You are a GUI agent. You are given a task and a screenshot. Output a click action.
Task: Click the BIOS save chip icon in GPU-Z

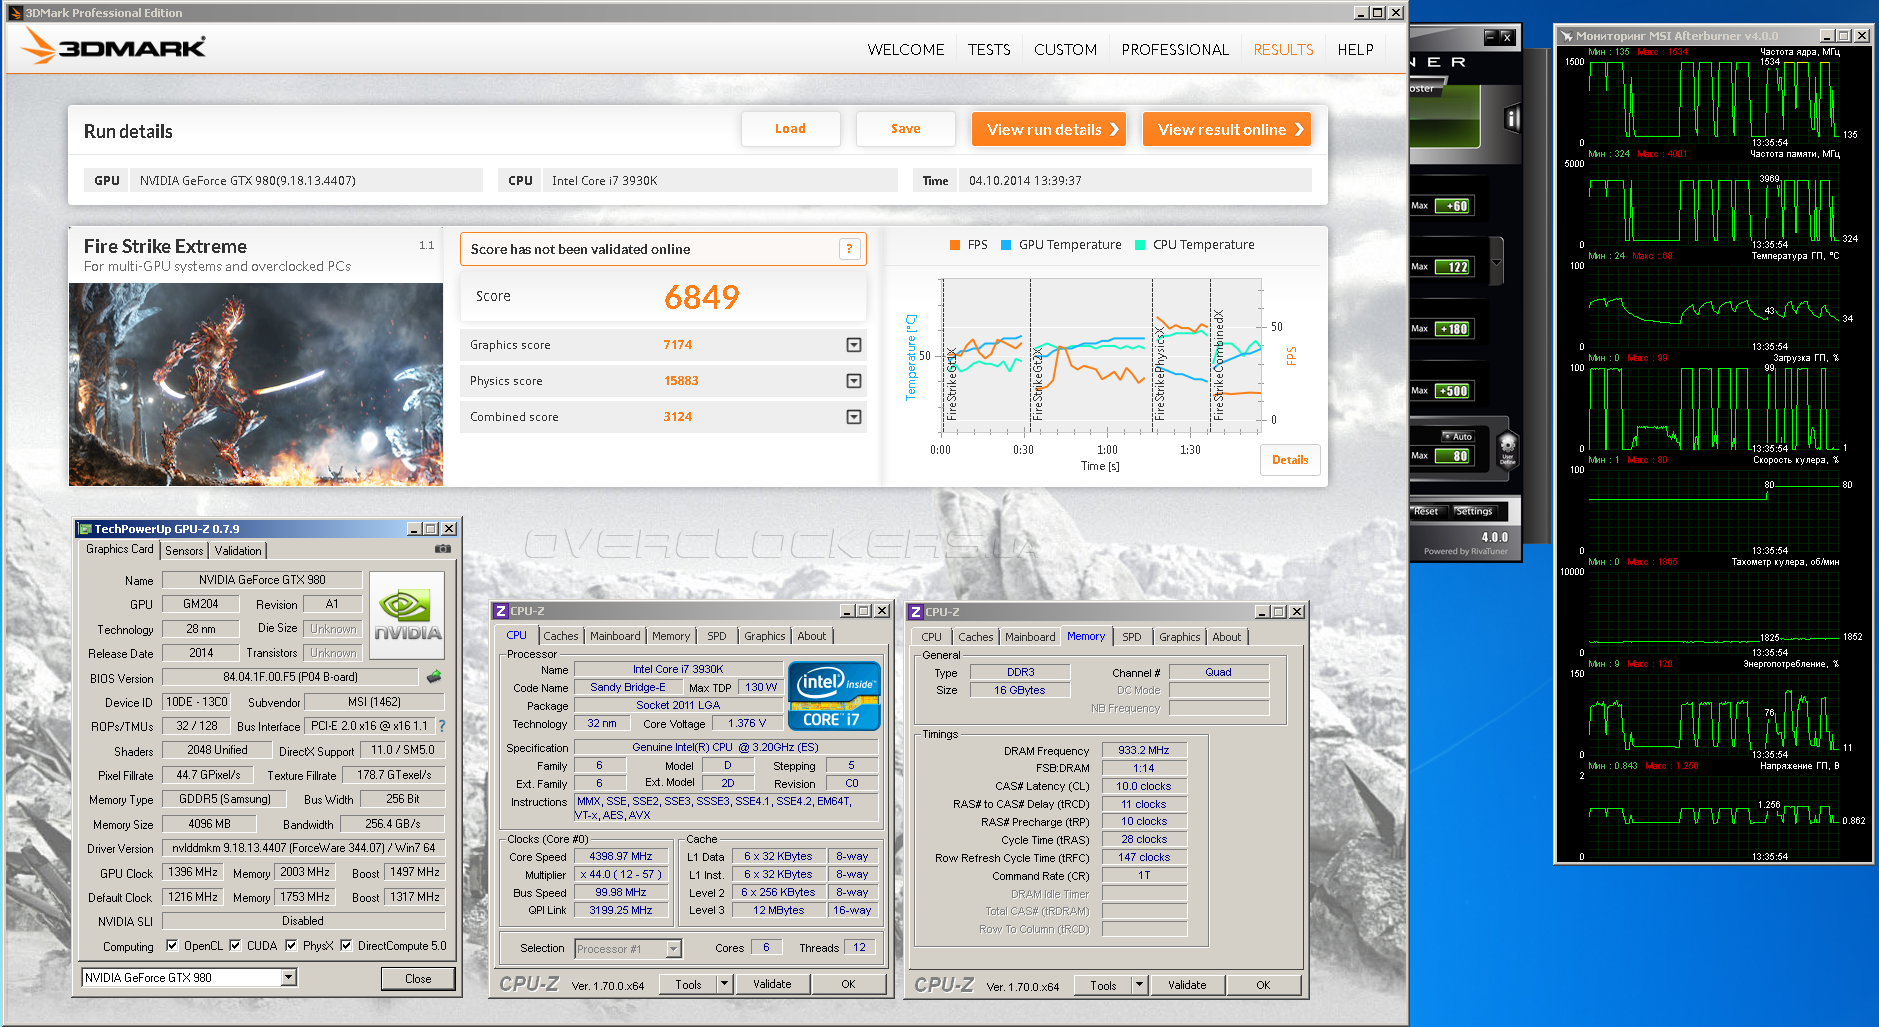click(434, 677)
